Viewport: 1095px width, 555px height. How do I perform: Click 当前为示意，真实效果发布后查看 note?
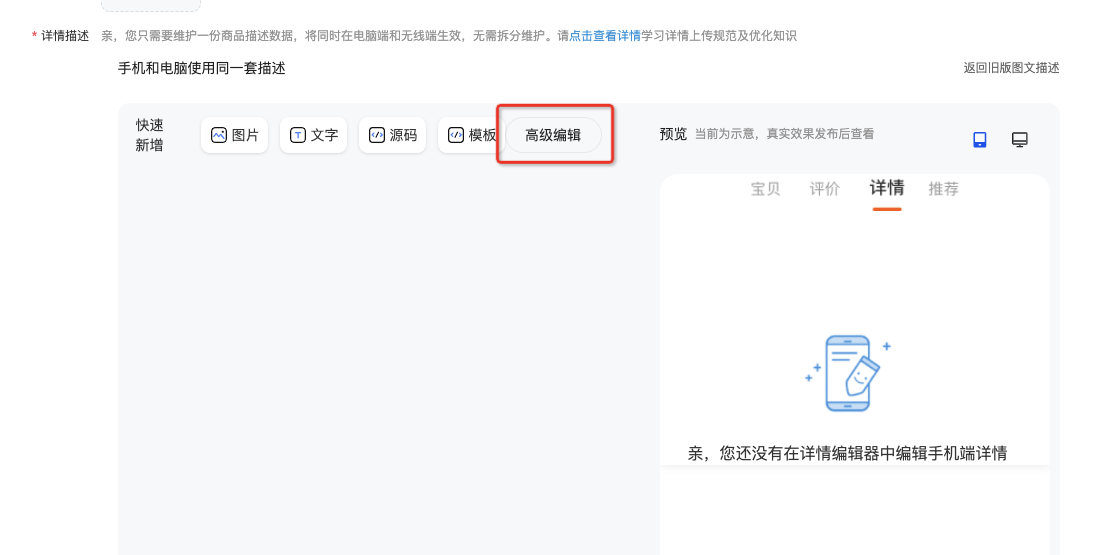pos(784,133)
